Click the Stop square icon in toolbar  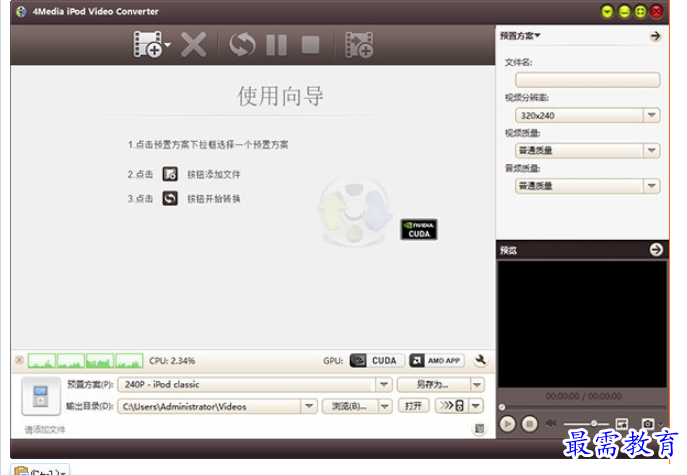pos(310,45)
